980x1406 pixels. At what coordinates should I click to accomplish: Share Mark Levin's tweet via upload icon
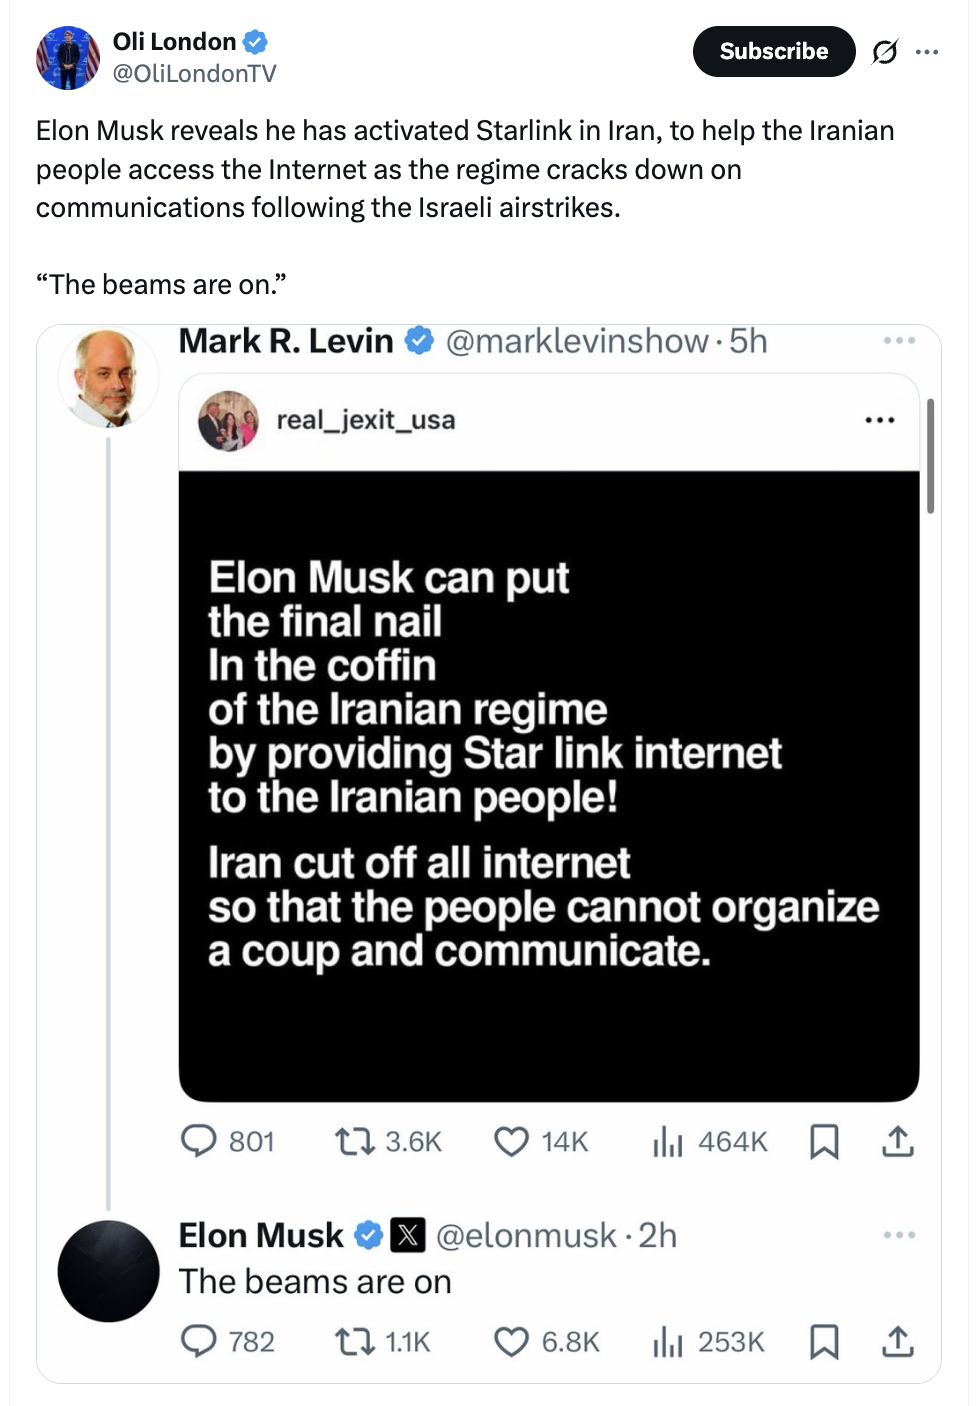click(897, 1141)
